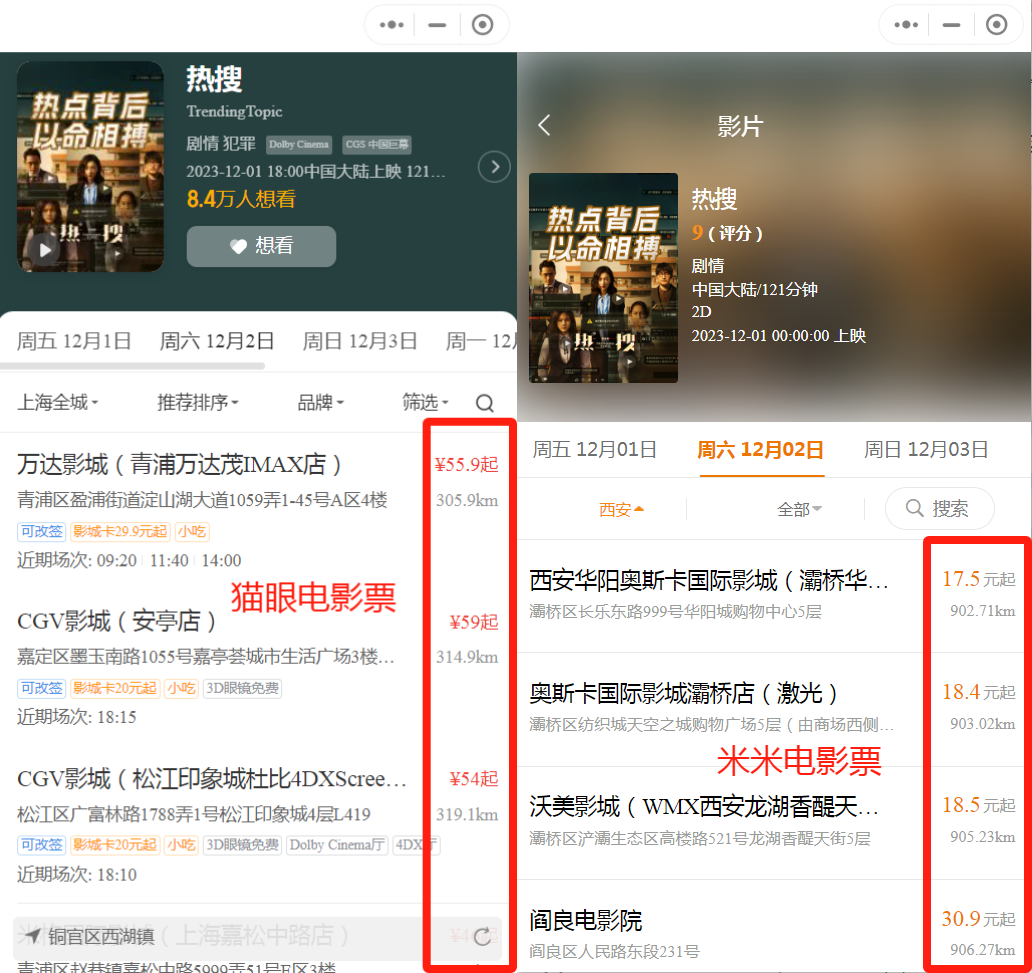This screenshot has width=1032, height=973.
Task: Open the 热搜 poster thumbnail in the right panel
Action: tap(604, 278)
